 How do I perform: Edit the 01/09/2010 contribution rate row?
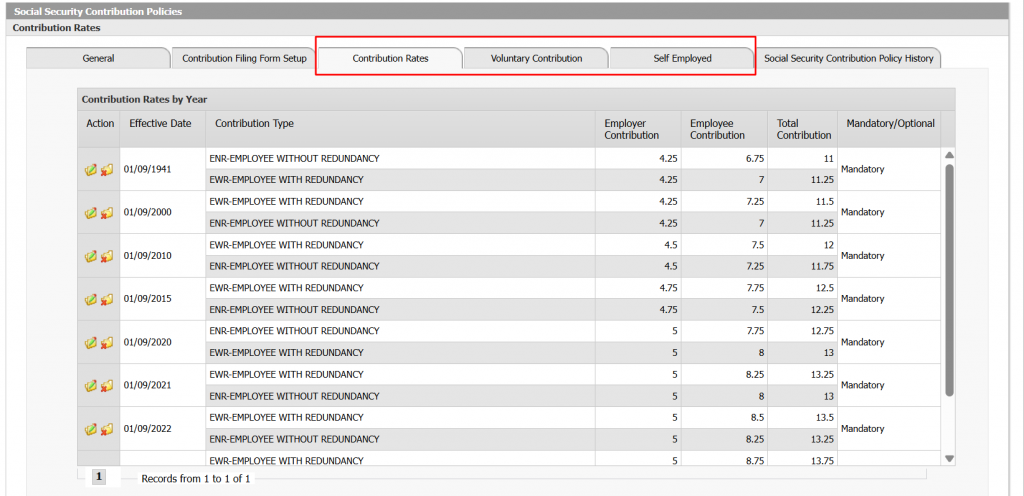coord(91,256)
